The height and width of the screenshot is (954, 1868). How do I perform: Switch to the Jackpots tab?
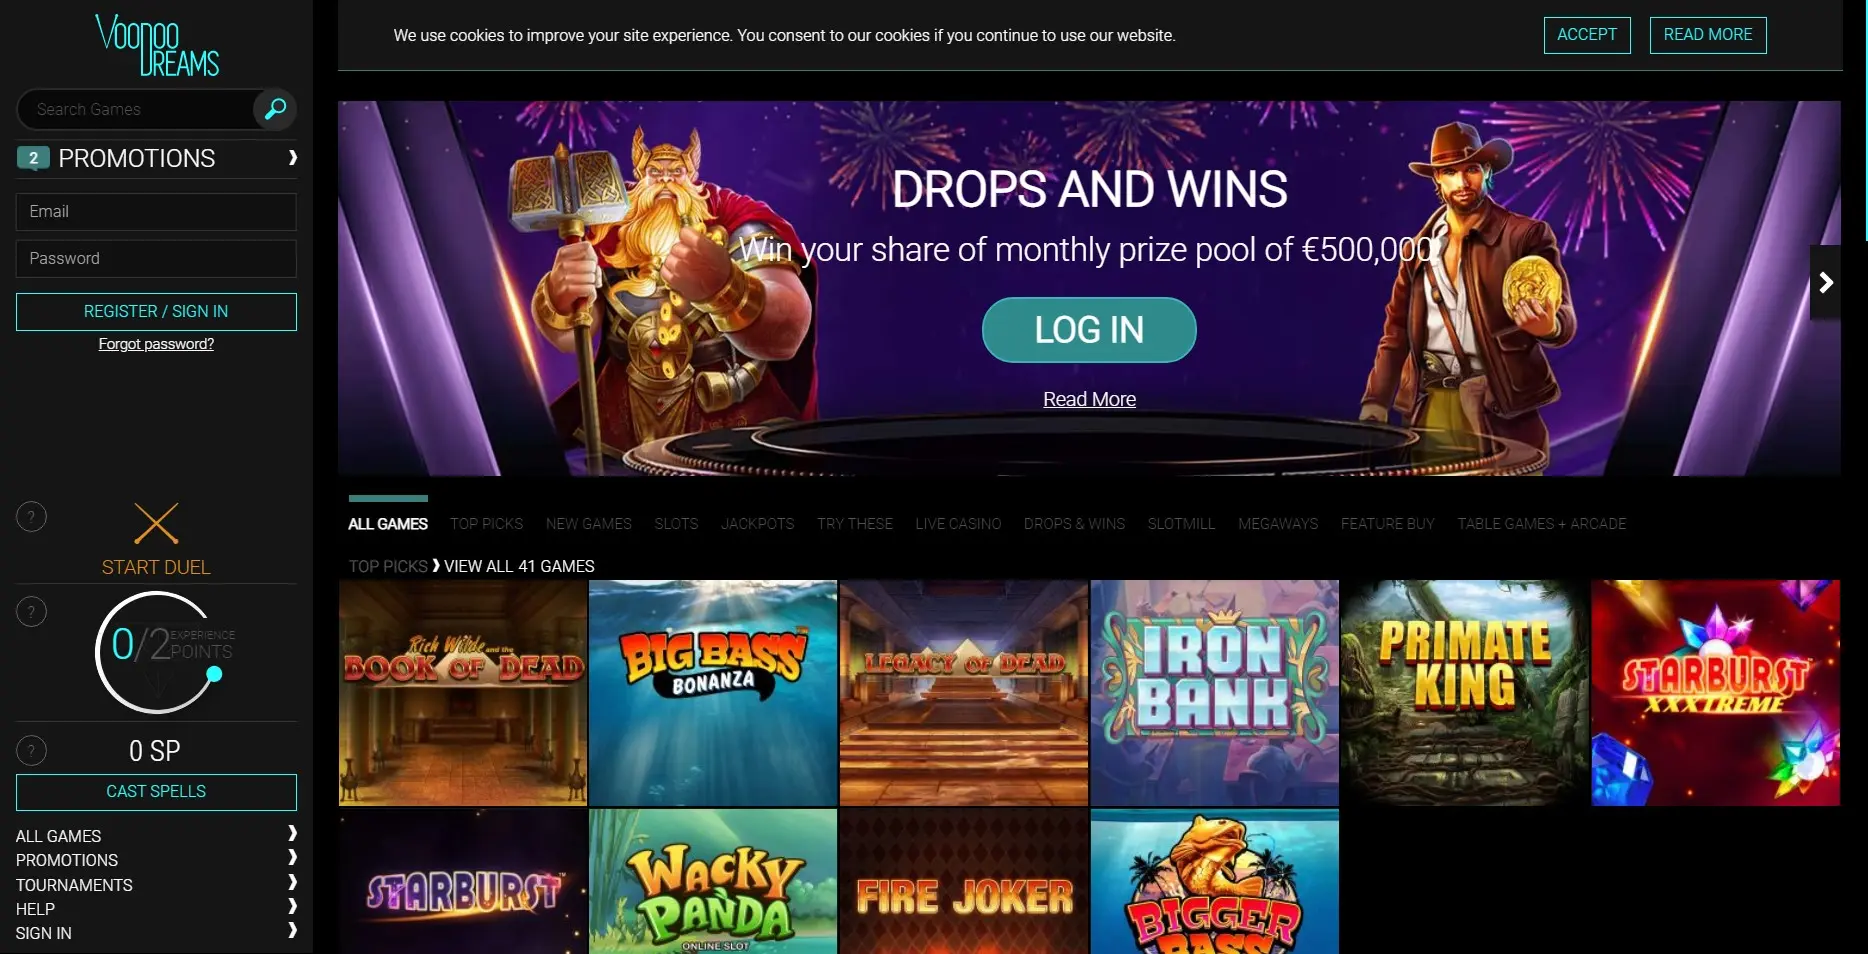[x=757, y=524]
